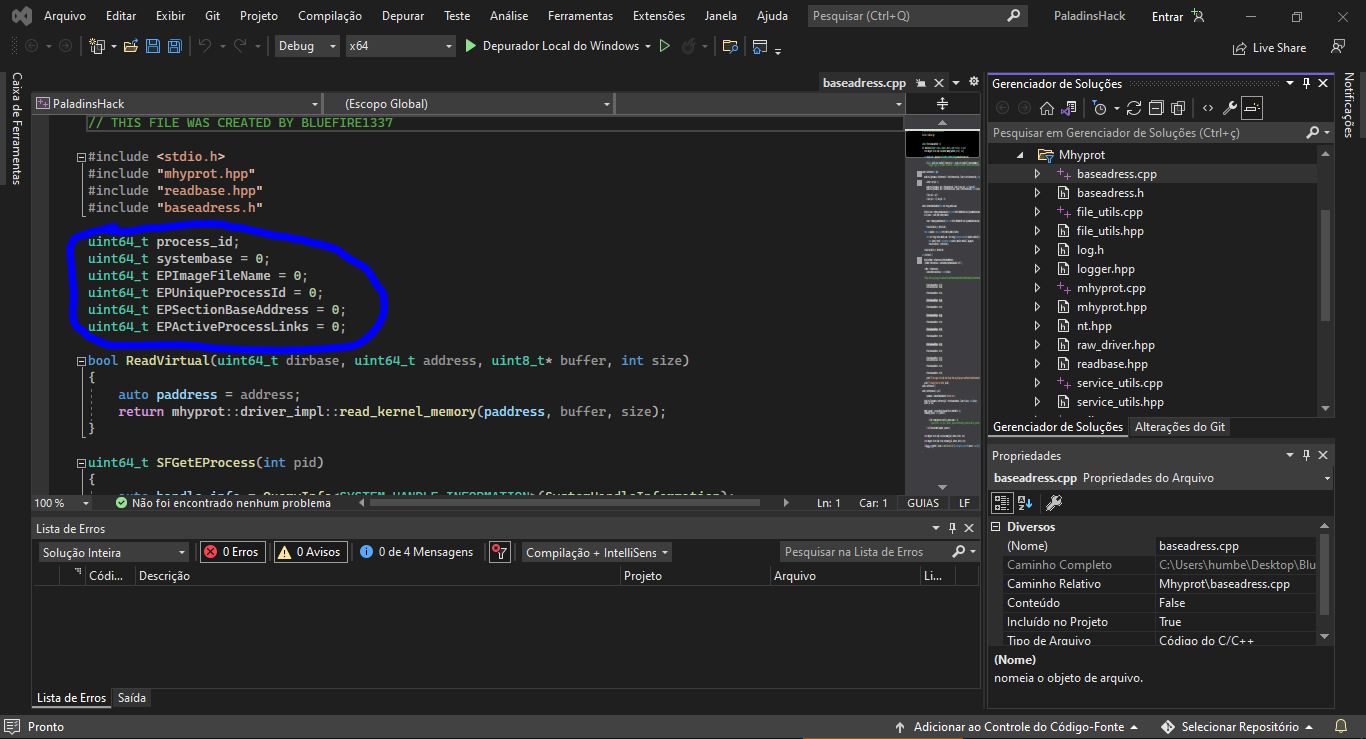Open Notificações side panel
The height and width of the screenshot is (739, 1366).
[1348, 104]
